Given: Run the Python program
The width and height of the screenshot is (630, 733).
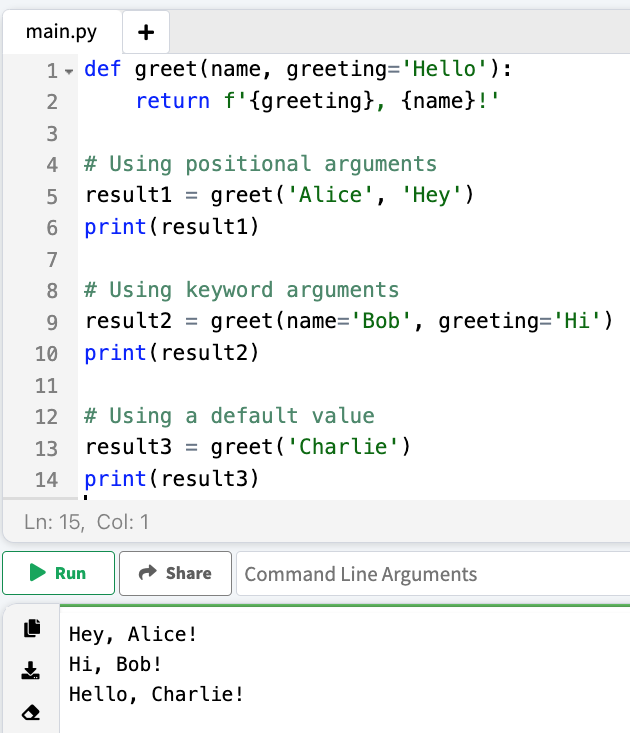Looking at the screenshot, I should click(58, 573).
